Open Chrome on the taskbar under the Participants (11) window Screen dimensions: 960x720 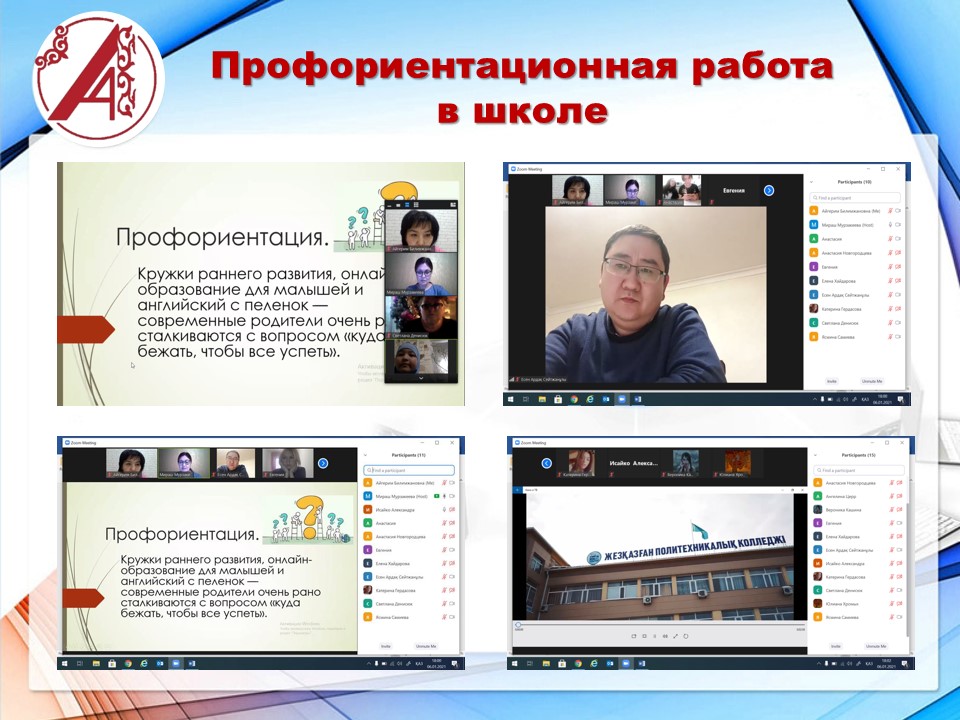(128, 663)
